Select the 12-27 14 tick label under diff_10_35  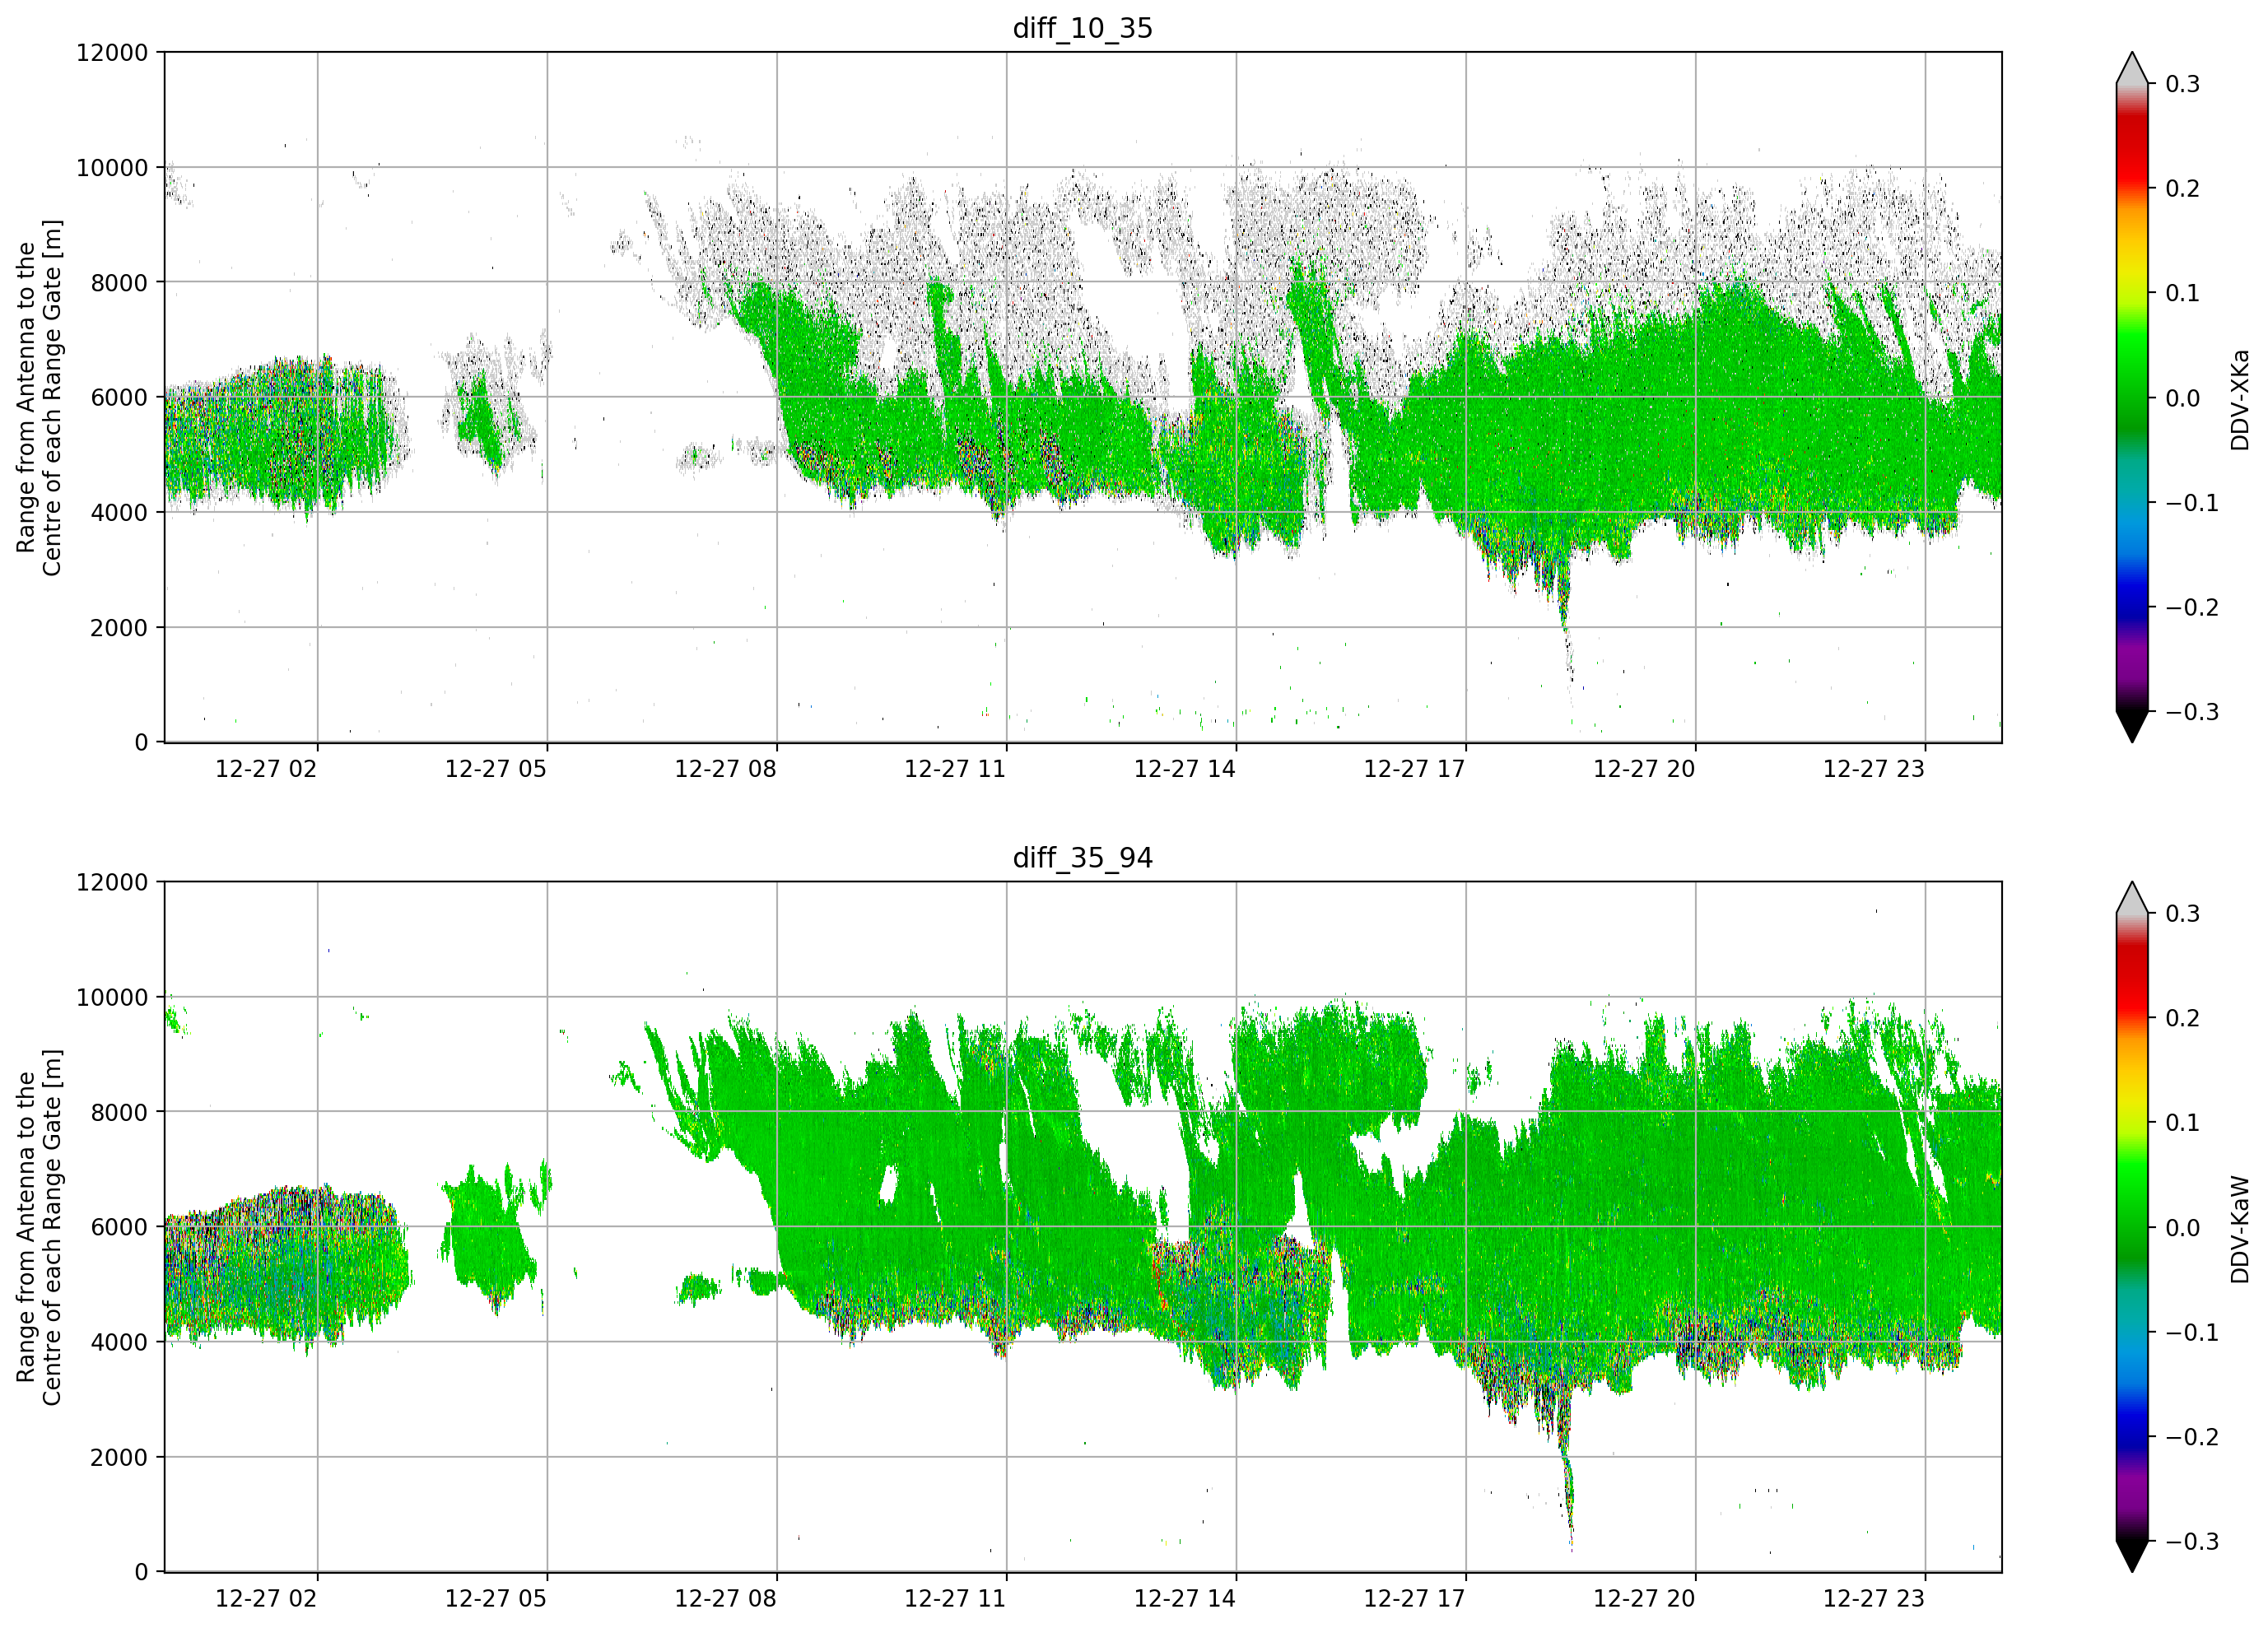[1185, 769]
